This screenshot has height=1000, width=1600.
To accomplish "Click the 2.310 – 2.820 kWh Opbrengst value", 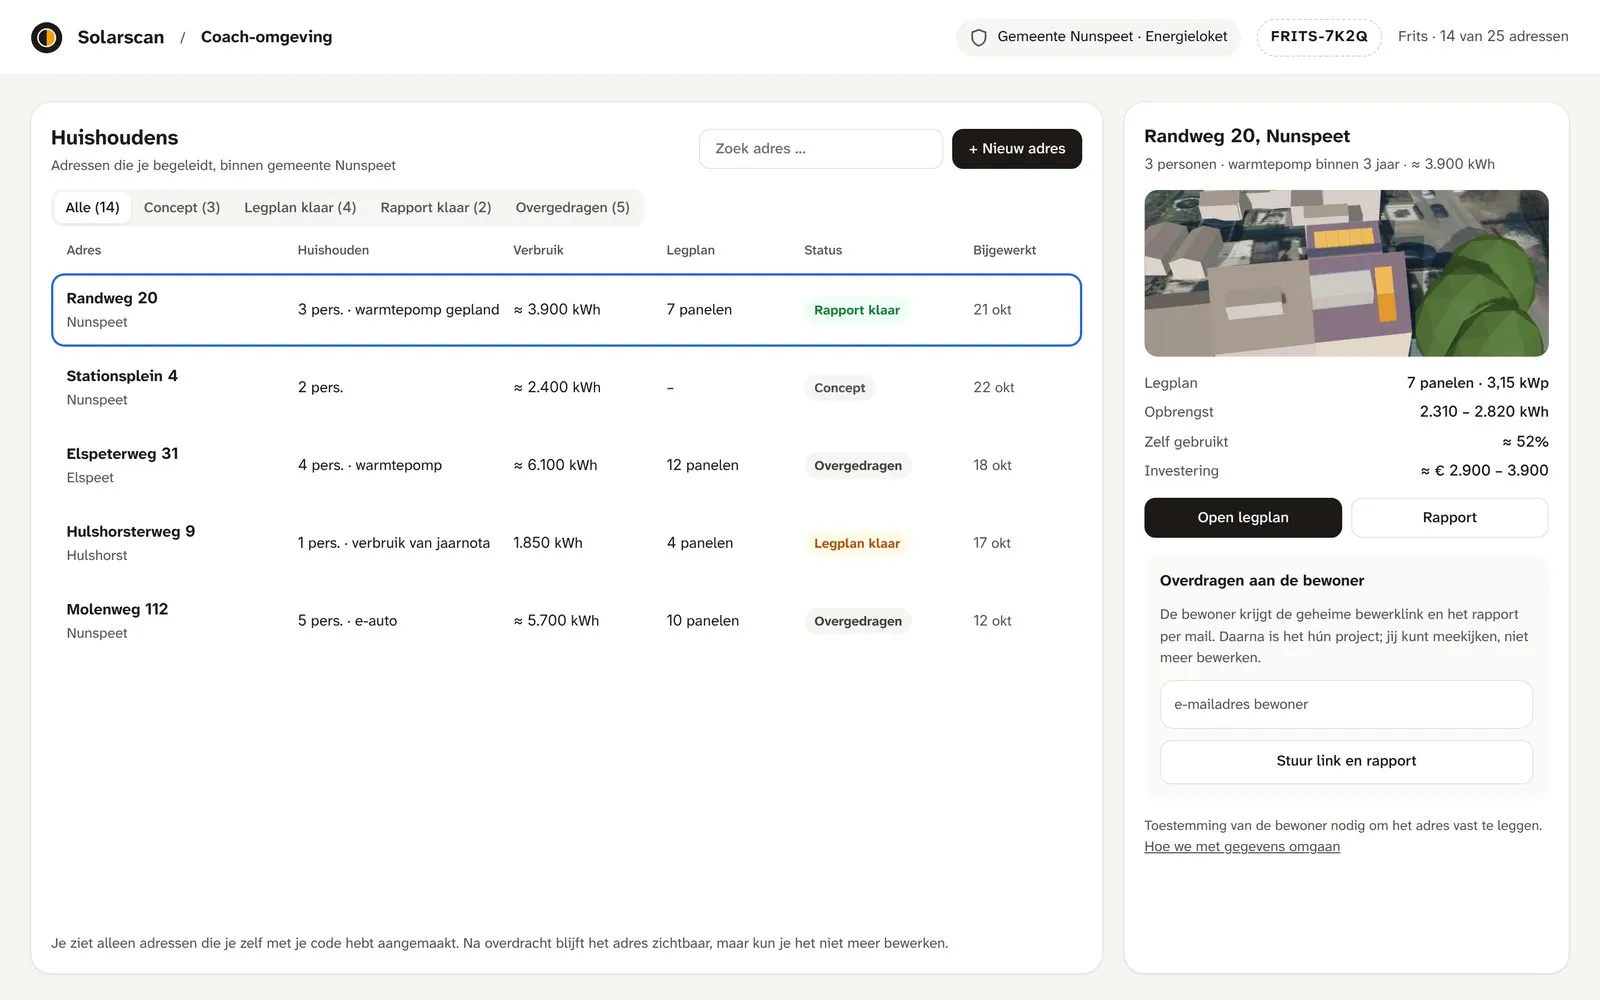I will (x=1484, y=412).
